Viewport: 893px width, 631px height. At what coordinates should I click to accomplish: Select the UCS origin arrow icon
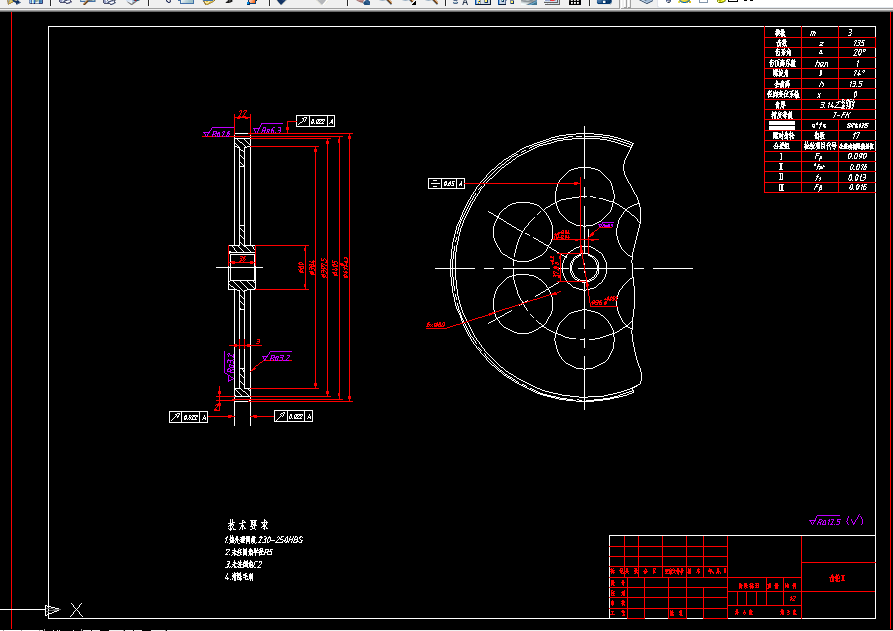click(52, 610)
